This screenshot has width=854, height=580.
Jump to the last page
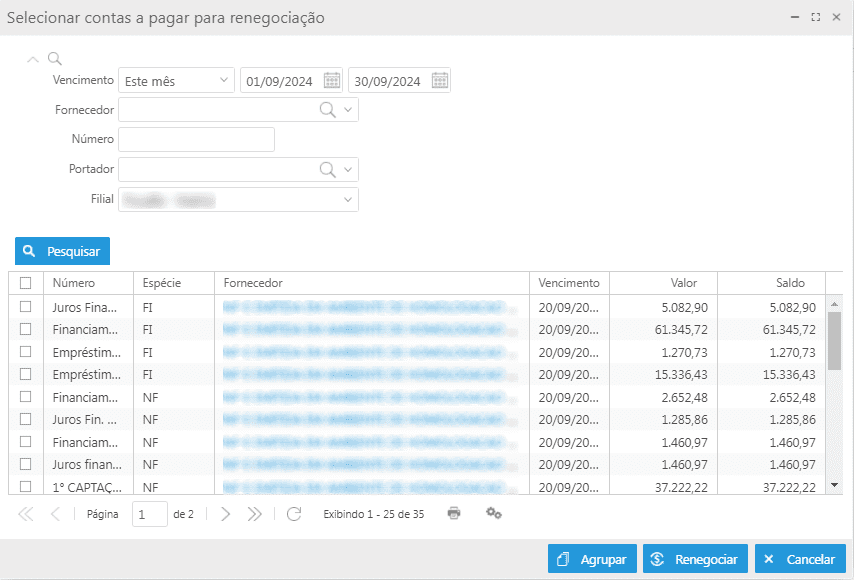(255, 514)
